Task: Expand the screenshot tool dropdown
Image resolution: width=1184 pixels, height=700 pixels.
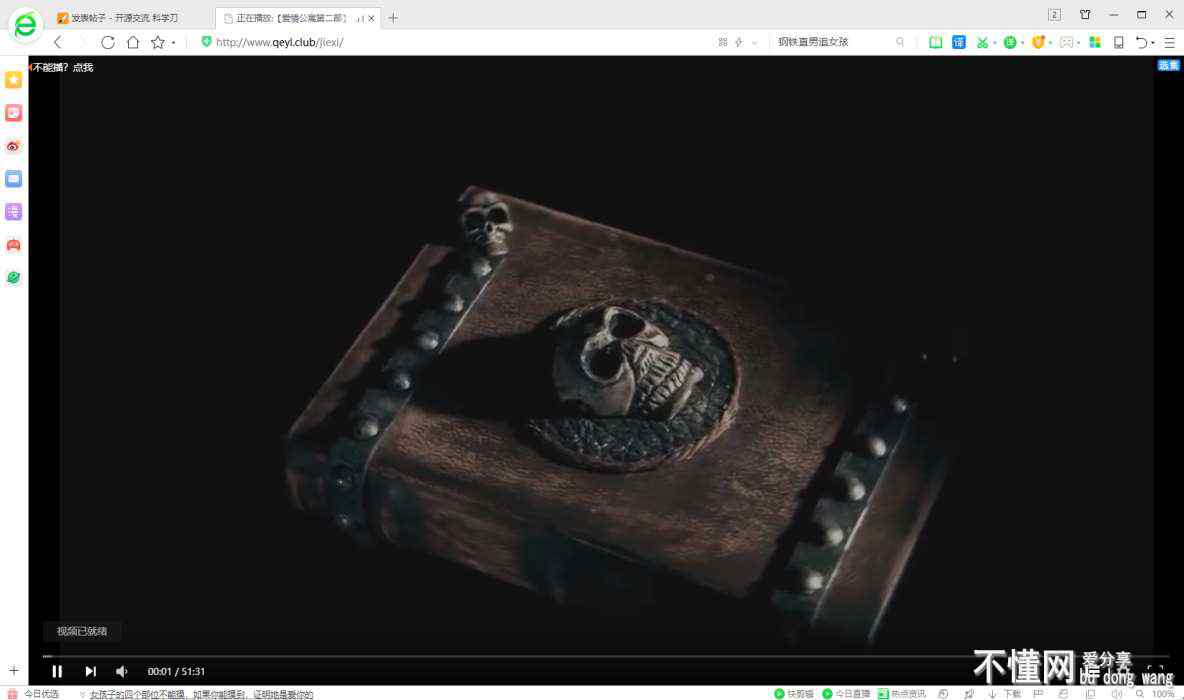Action: (x=994, y=43)
